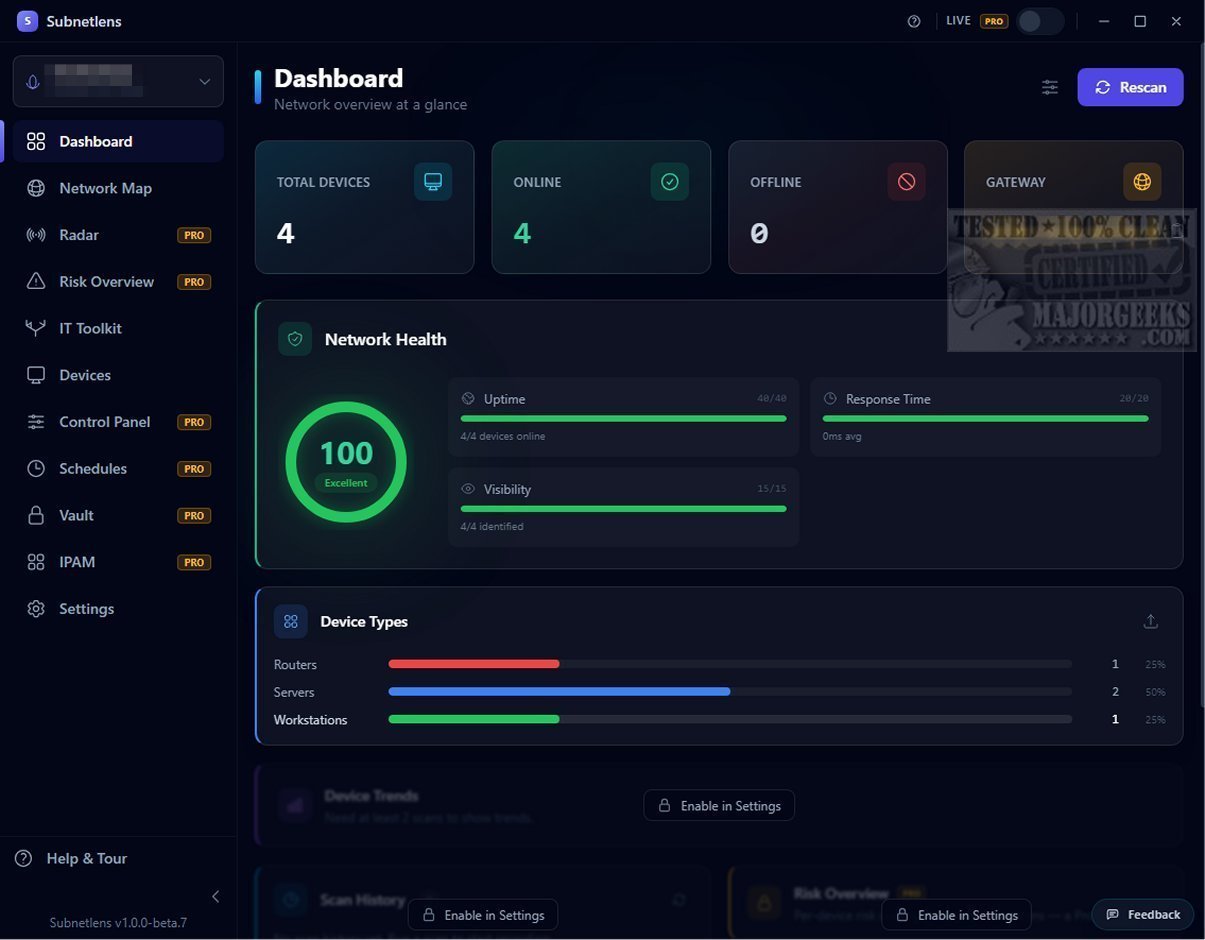The image size is (1205, 940).
Task: Toggle the LIVE mode switch
Action: click(x=1039, y=21)
